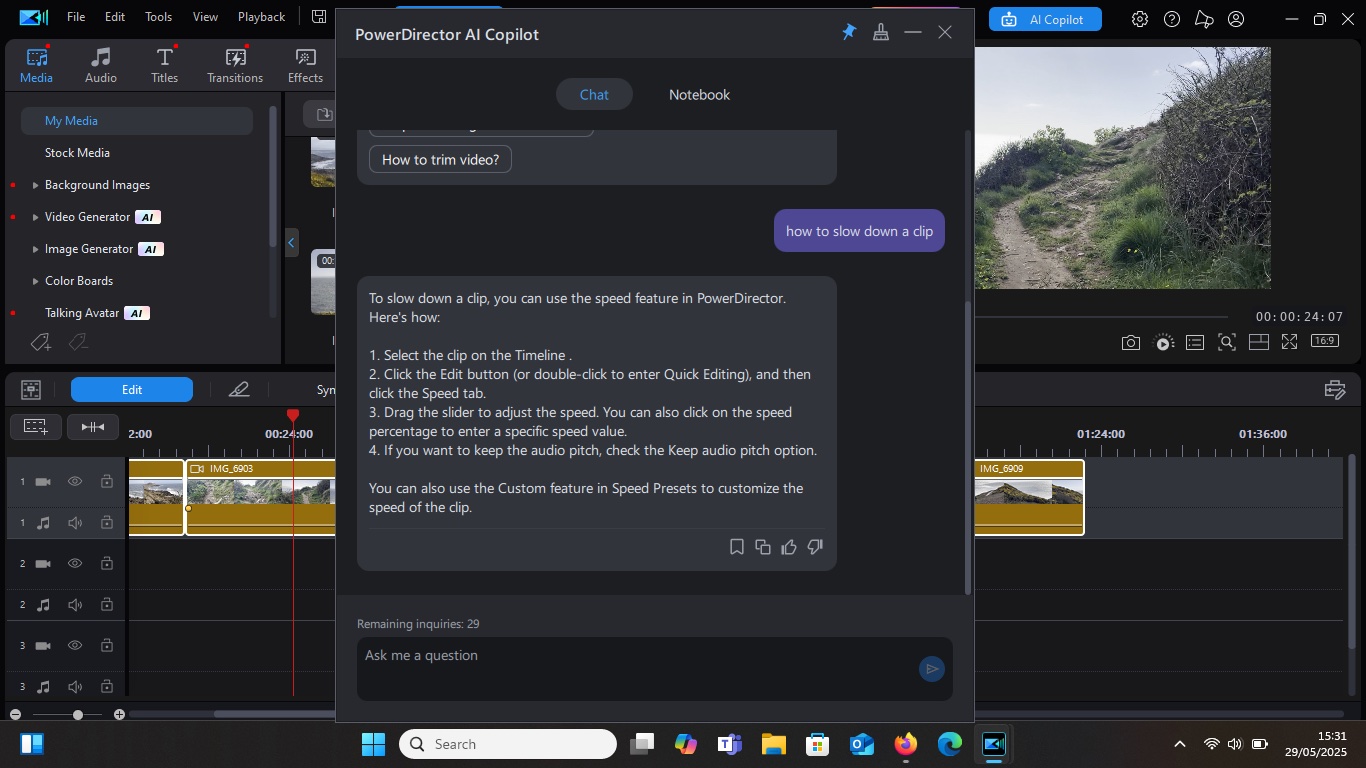Open the settings gear in the title bar
Viewport: 1366px width, 768px height.
pyautogui.click(x=1140, y=19)
